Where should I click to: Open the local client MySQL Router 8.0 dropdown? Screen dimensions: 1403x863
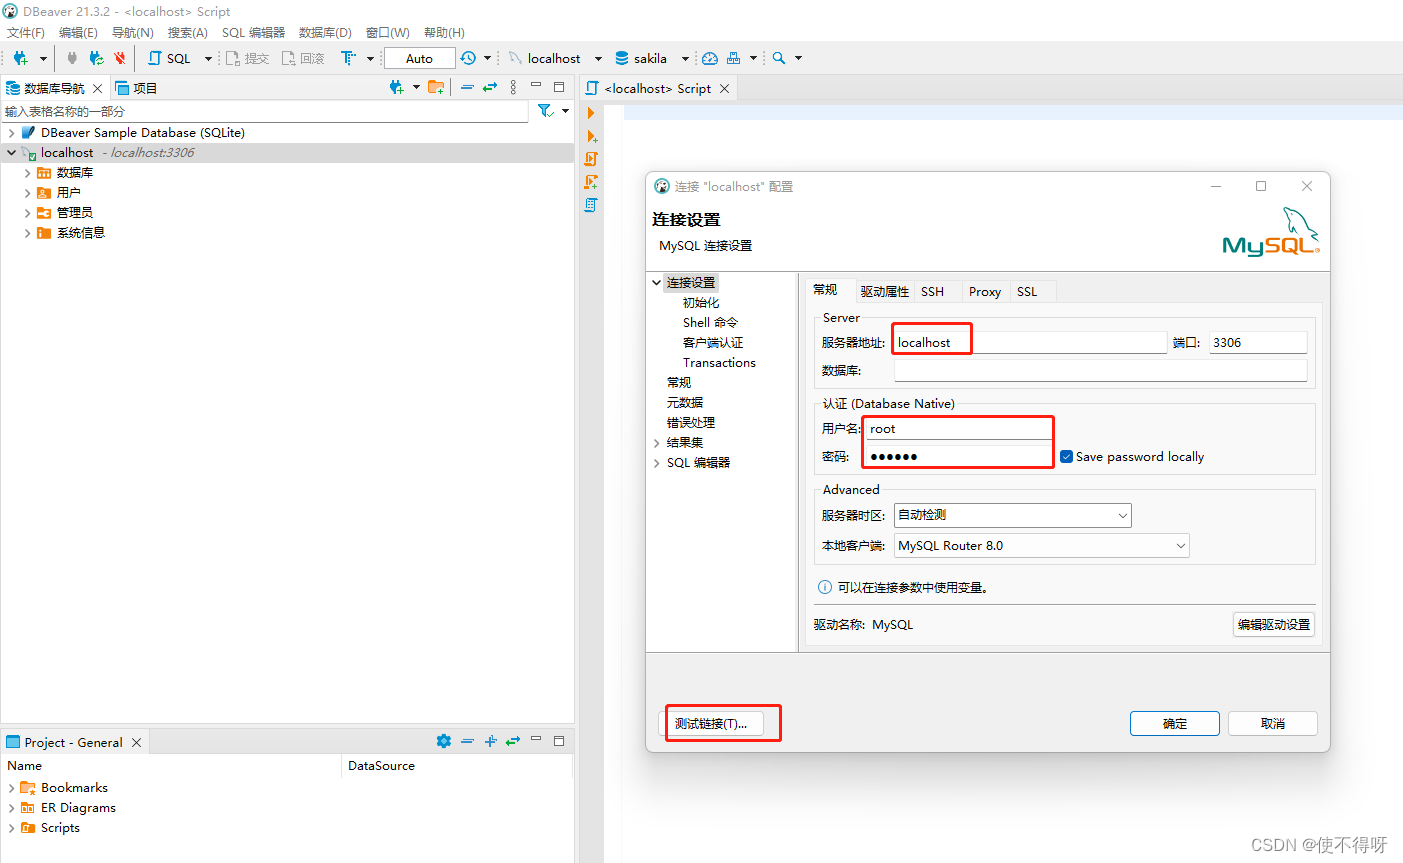(1041, 546)
